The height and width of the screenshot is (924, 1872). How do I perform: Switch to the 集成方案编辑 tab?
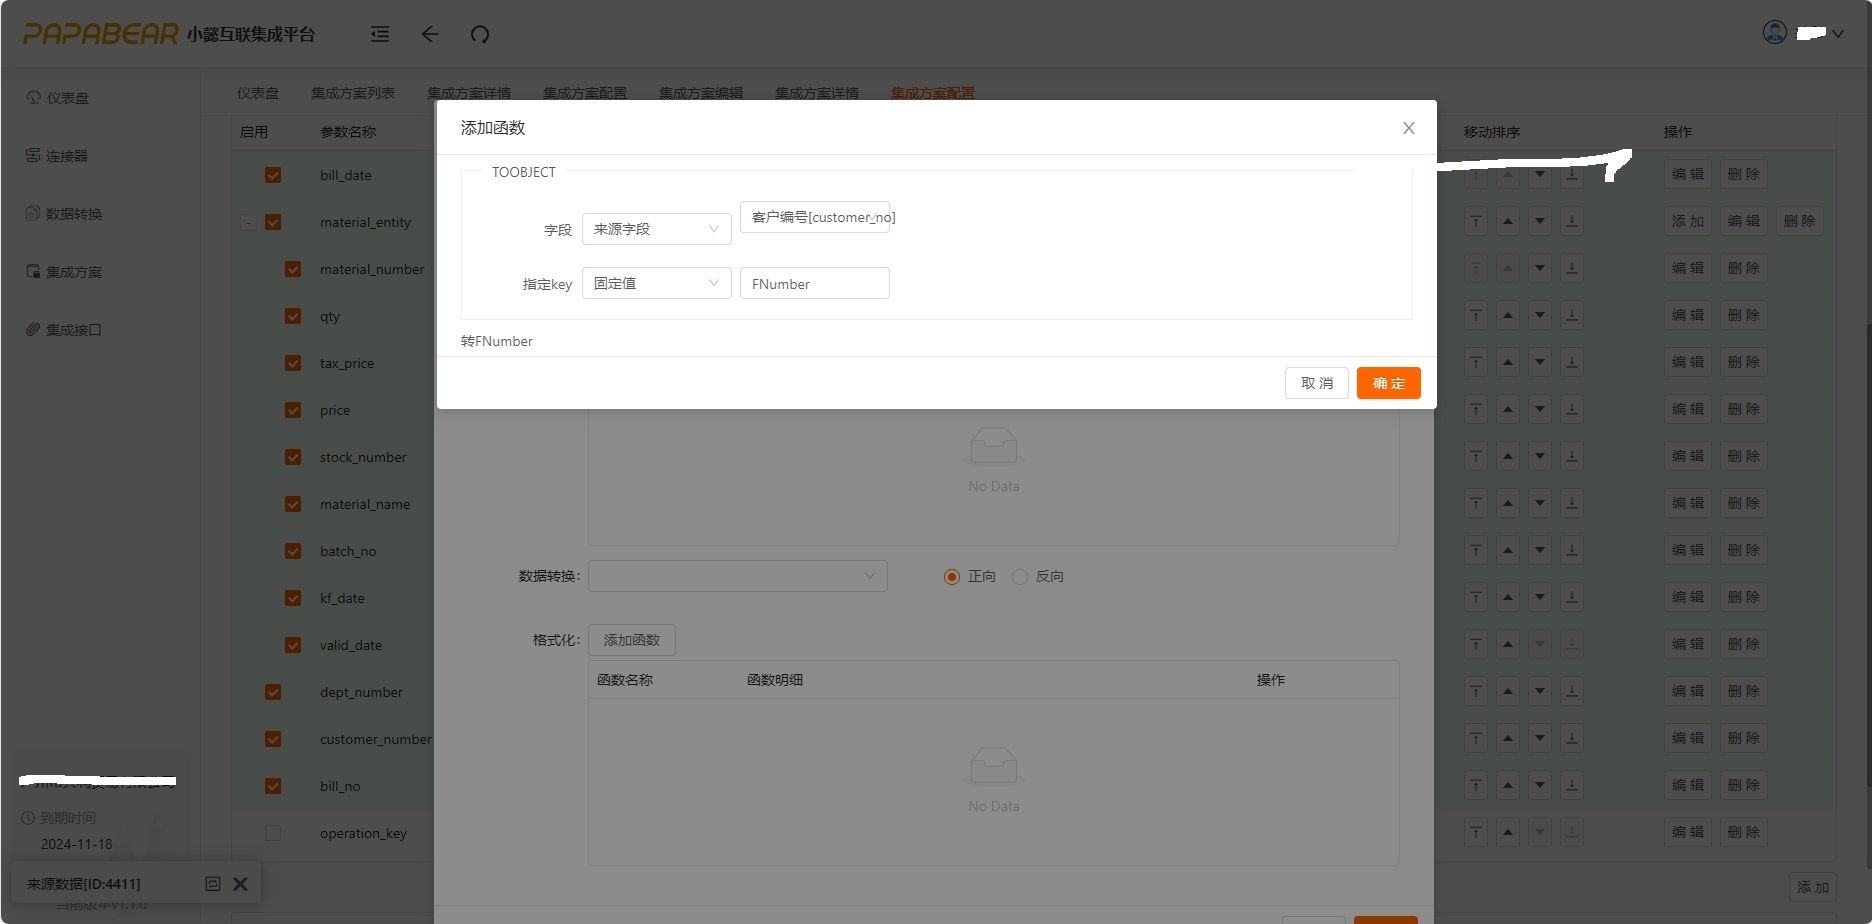700,93
